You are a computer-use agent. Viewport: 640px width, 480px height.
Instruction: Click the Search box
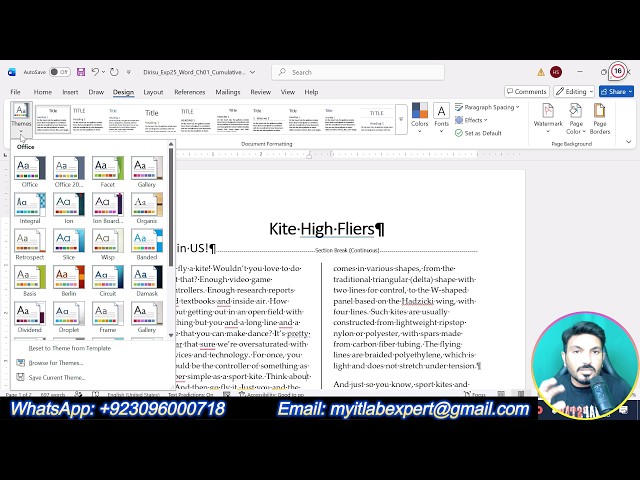point(358,72)
